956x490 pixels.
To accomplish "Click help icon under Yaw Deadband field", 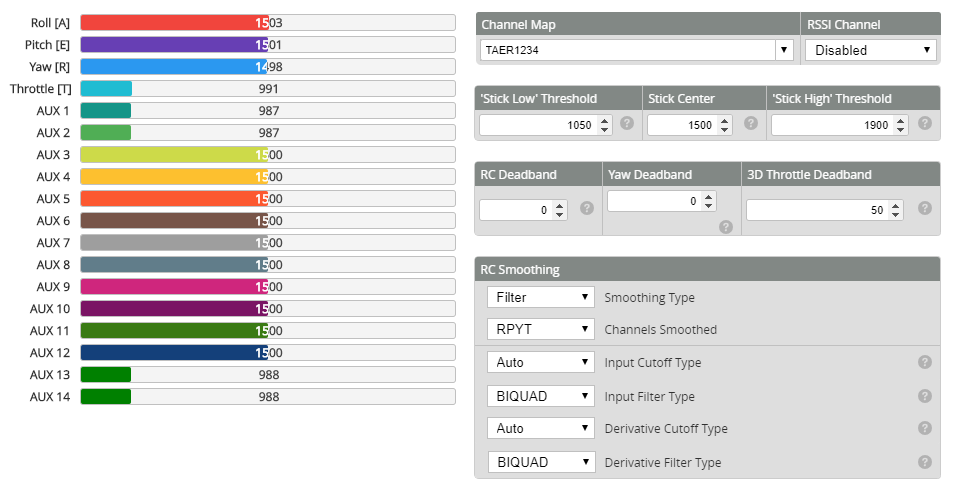I will (726, 227).
